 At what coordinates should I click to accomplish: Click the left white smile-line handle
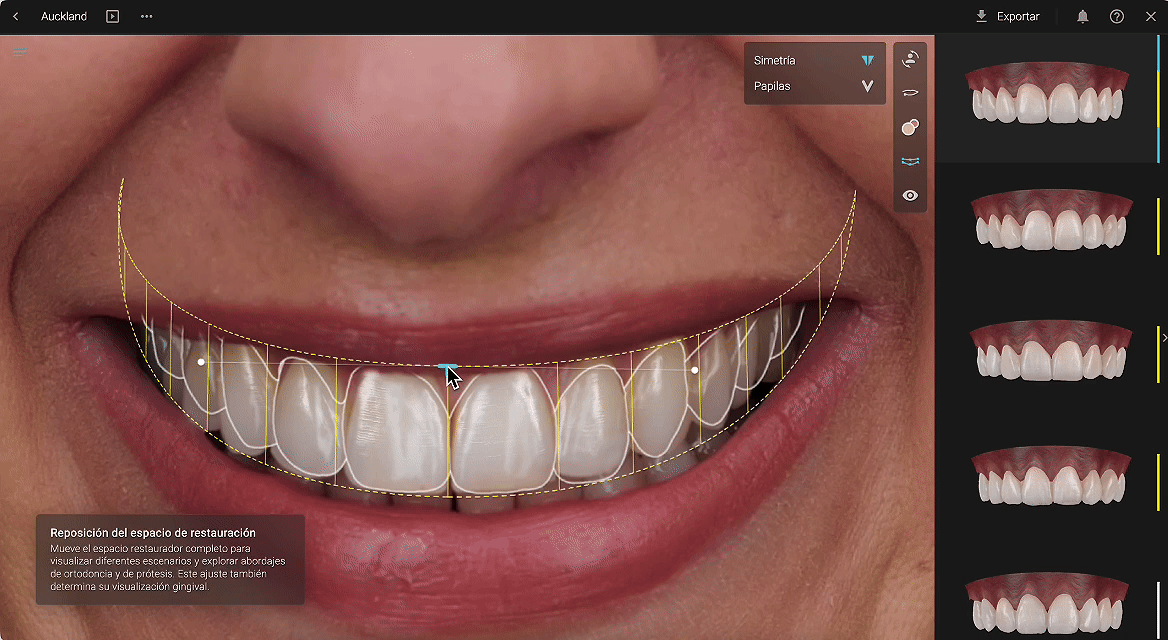[x=201, y=362]
